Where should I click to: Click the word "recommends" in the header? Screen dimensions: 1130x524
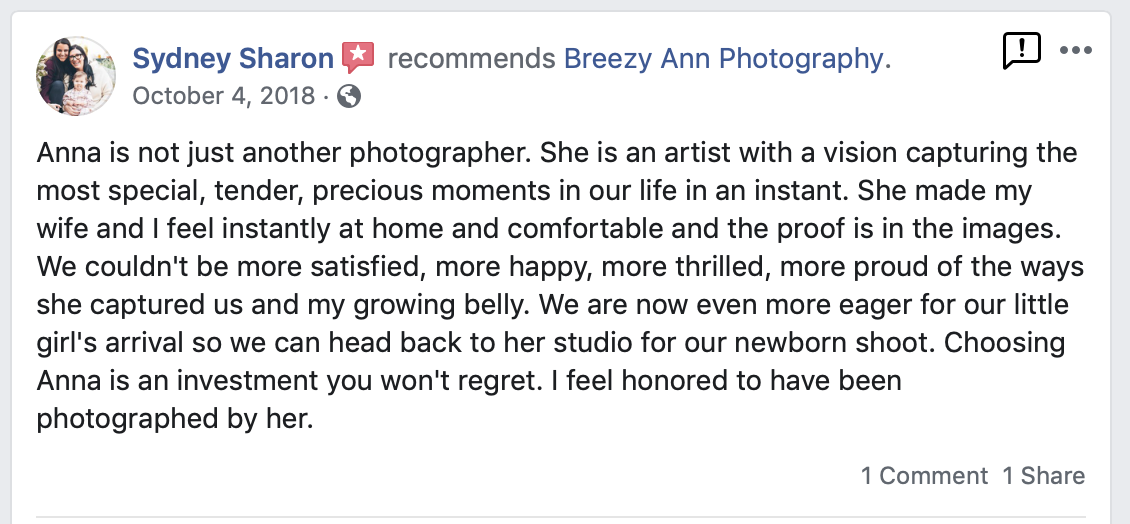470,59
